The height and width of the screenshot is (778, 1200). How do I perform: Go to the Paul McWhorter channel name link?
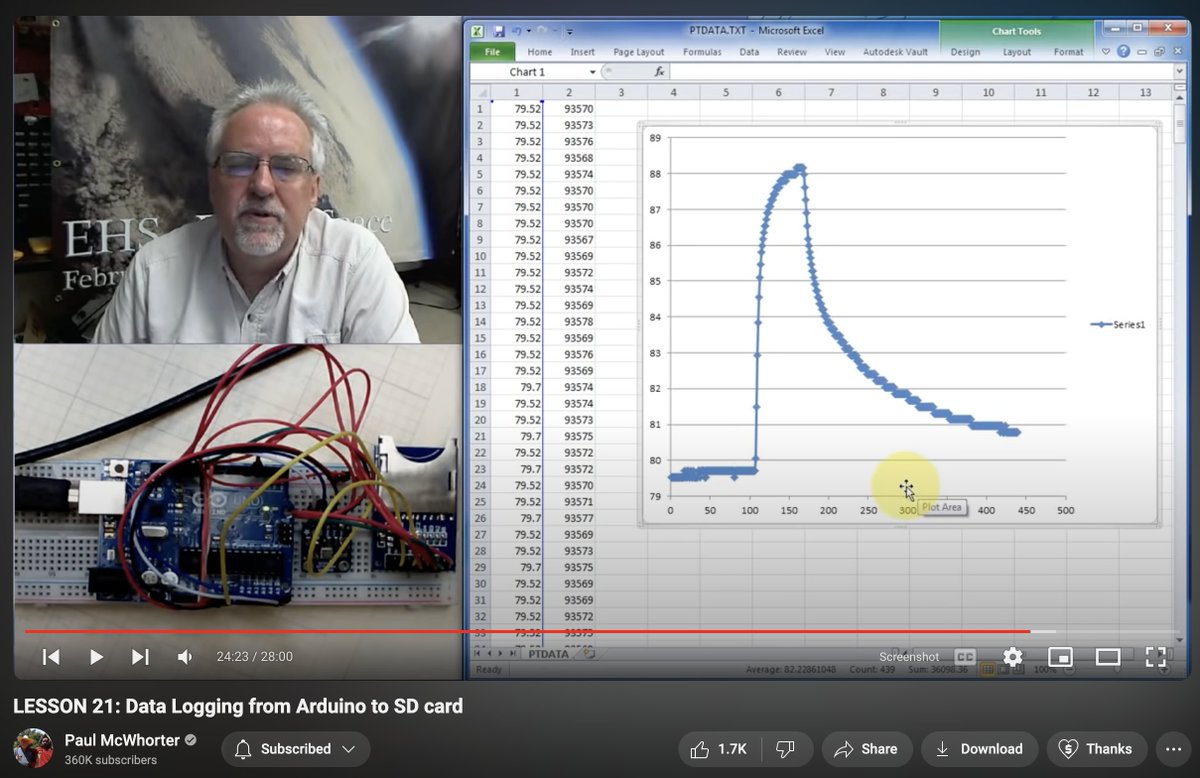coord(122,740)
